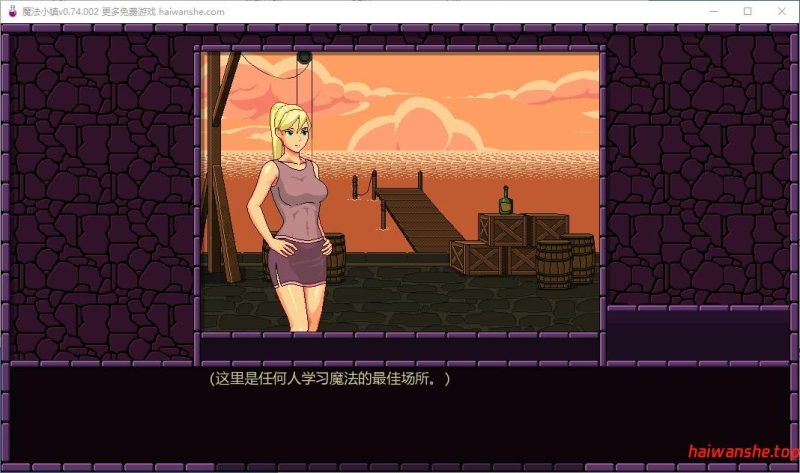This screenshot has width=800, height=473.
Task: Click the potion app icon in title bar
Action: 13,11
